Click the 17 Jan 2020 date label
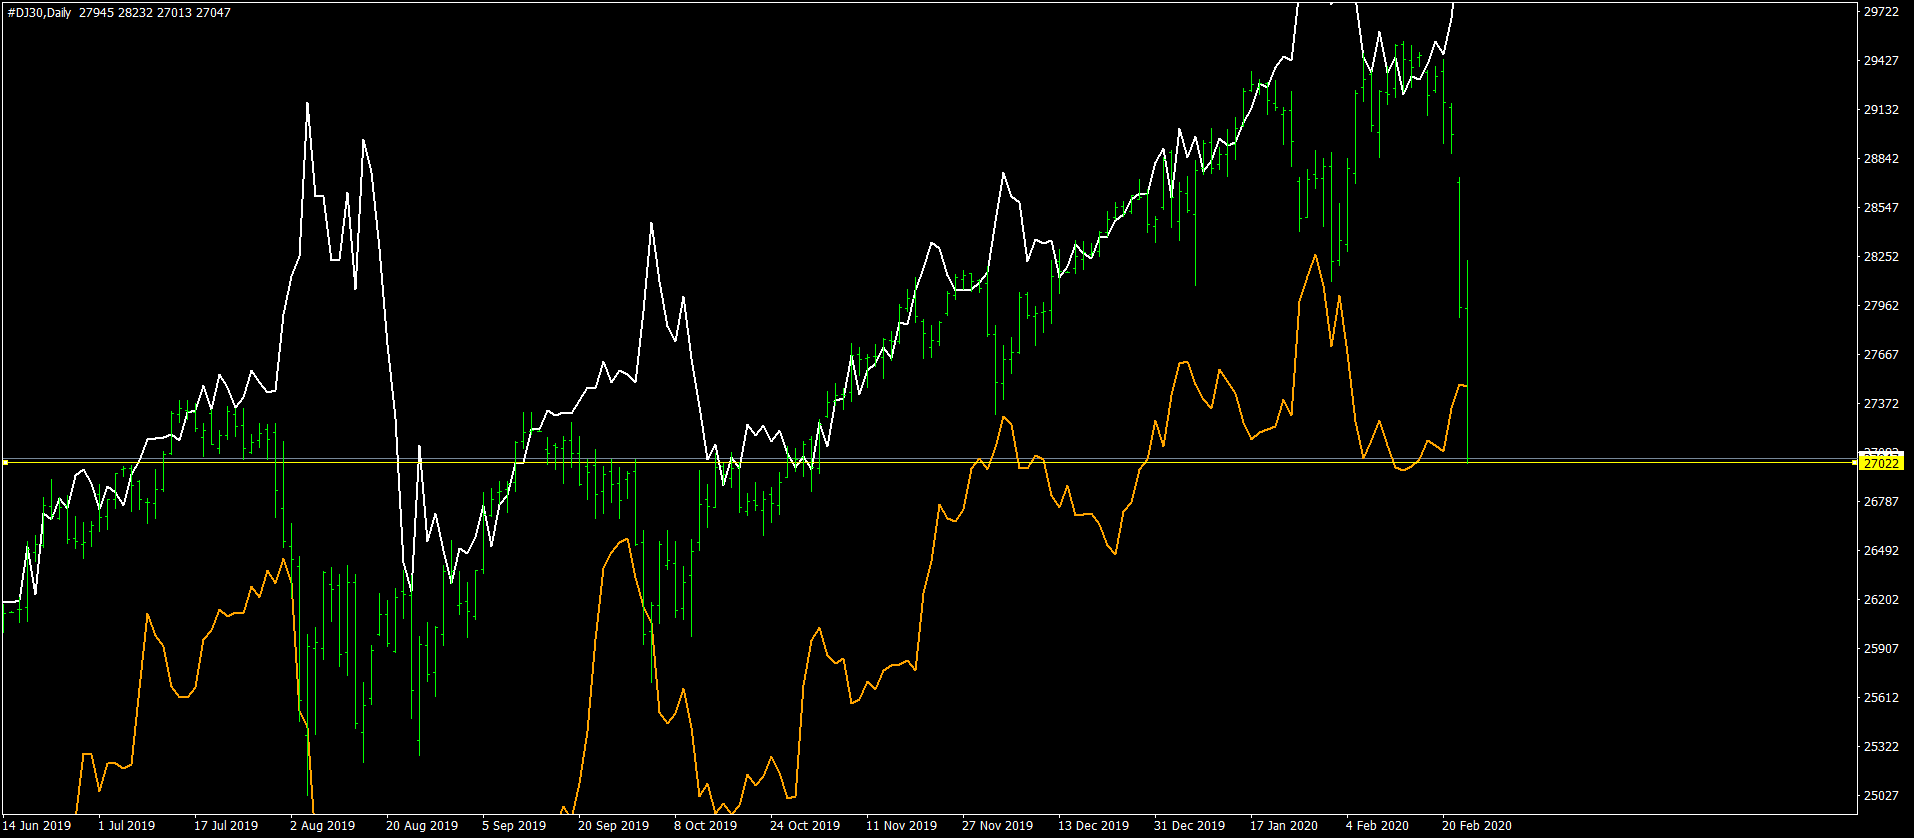The image size is (1914, 838). click(1284, 826)
